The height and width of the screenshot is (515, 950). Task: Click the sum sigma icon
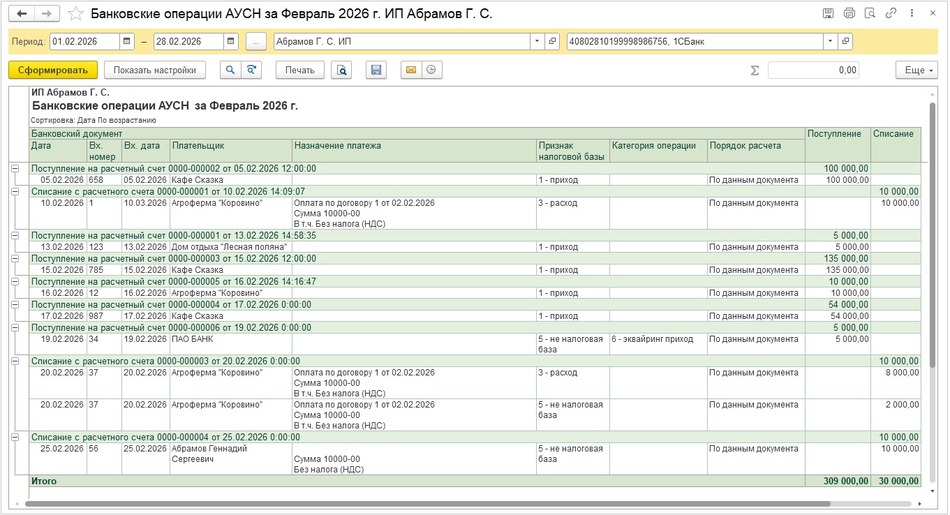point(754,70)
